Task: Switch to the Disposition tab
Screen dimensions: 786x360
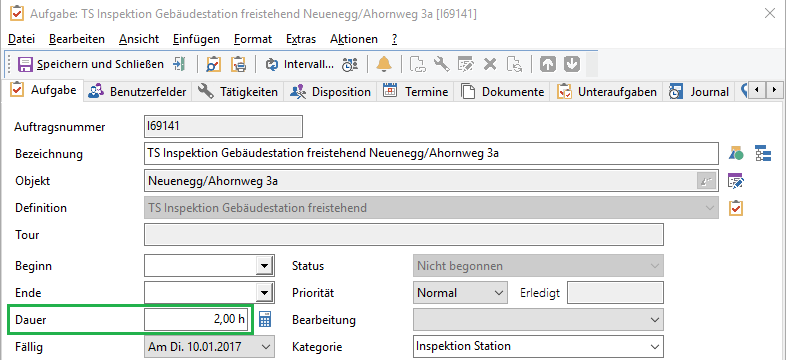Action: pos(331,92)
